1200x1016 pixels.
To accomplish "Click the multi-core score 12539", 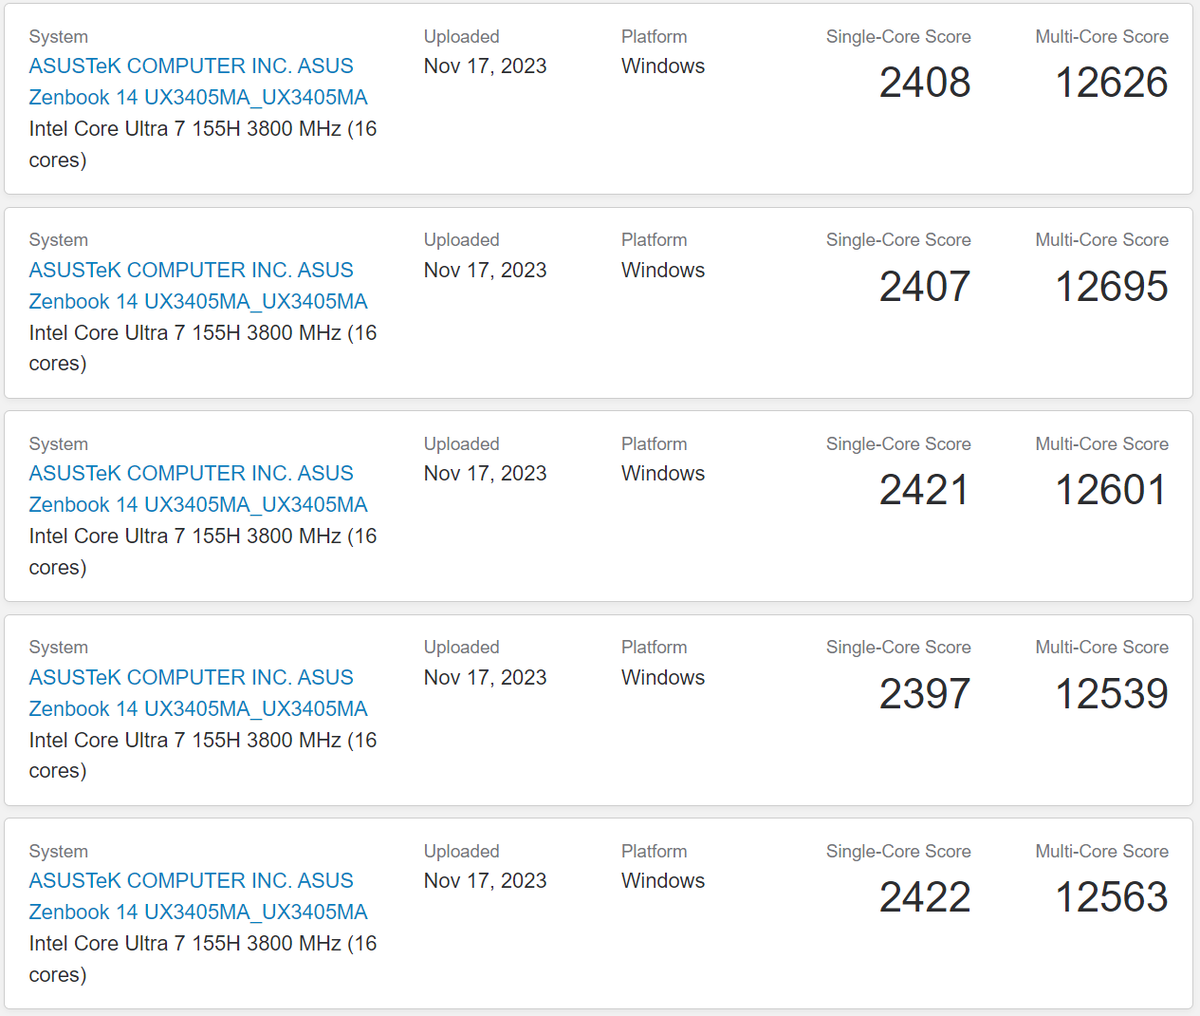I will [x=1112, y=694].
